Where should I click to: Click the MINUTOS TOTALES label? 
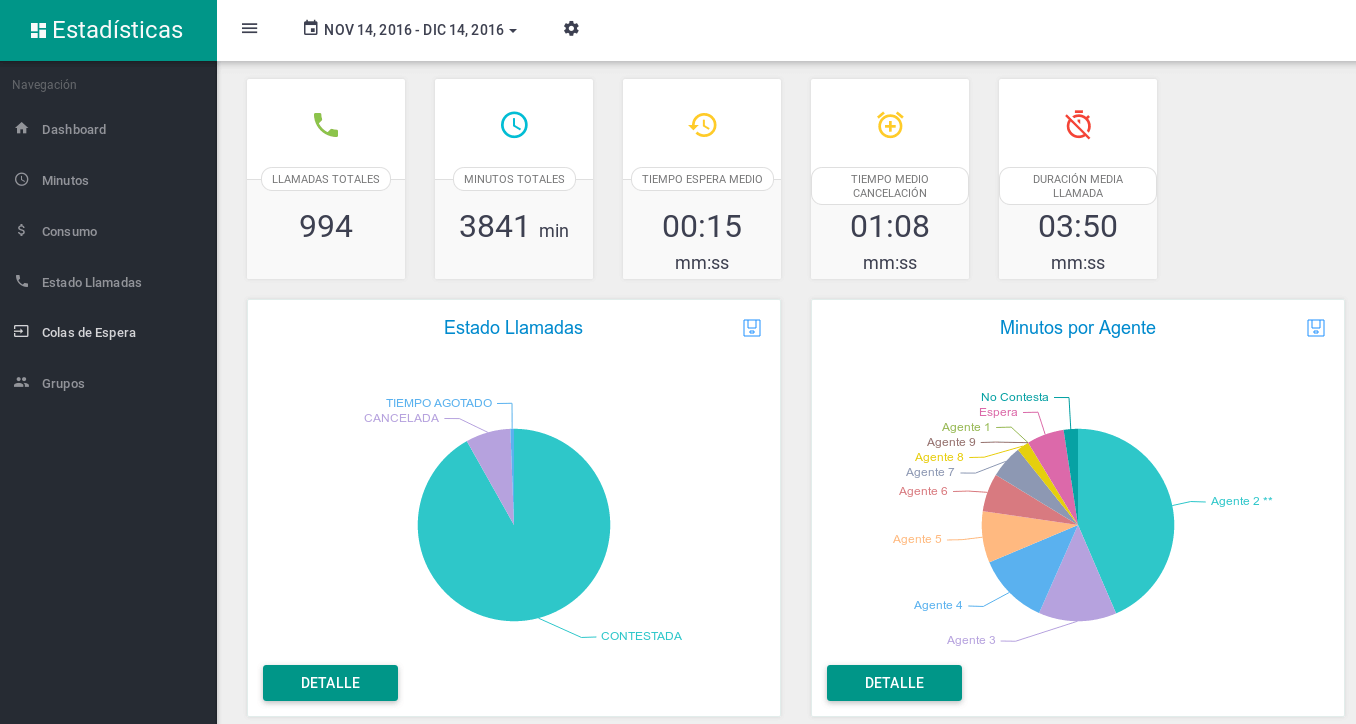tap(514, 179)
